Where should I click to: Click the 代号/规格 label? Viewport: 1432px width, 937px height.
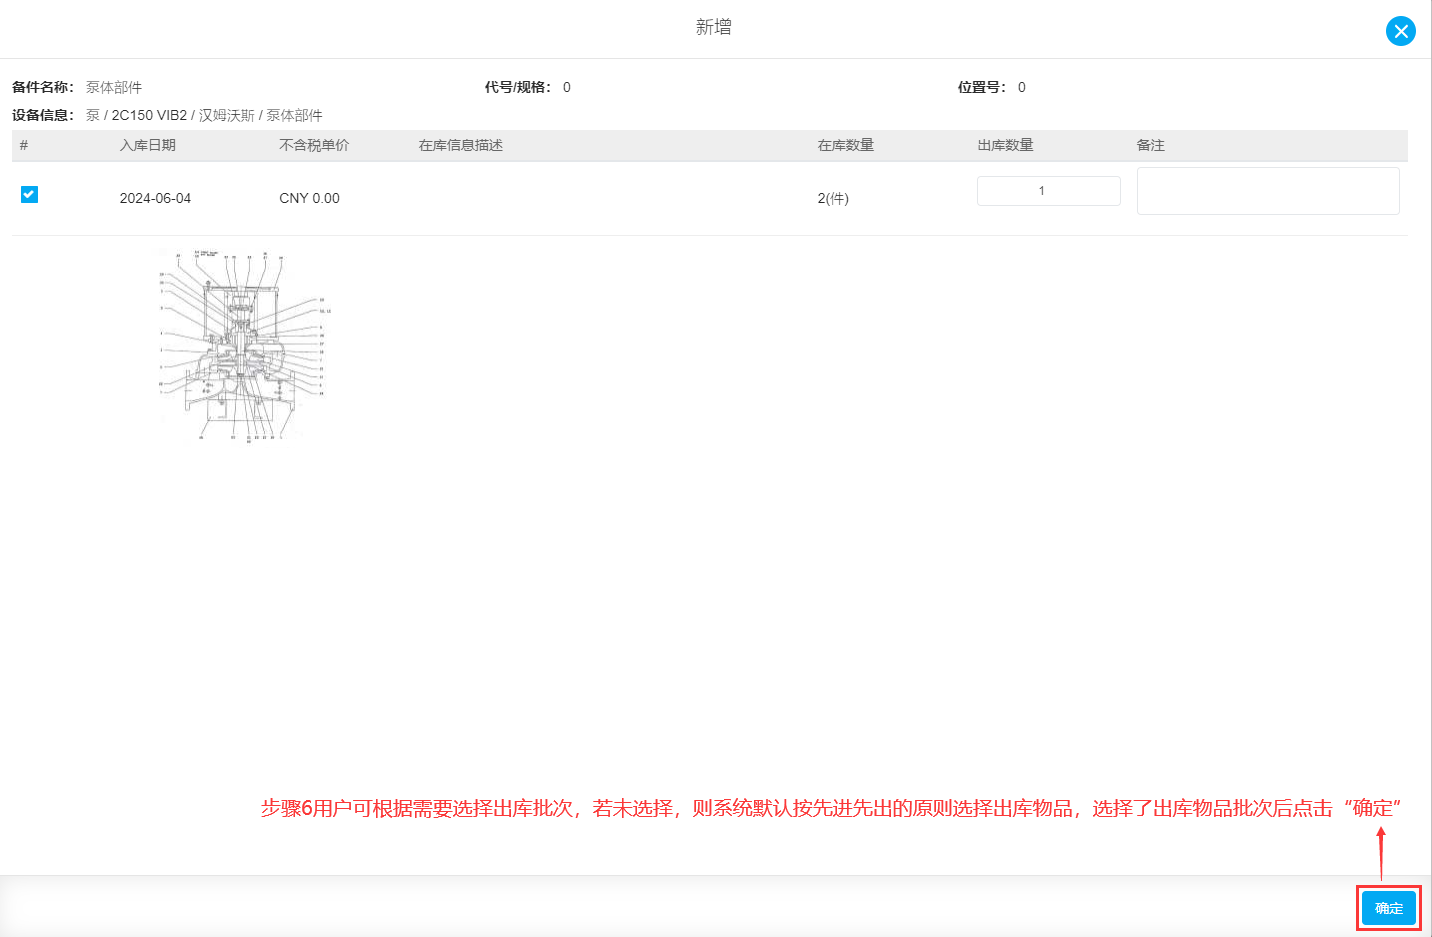coord(518,87)
